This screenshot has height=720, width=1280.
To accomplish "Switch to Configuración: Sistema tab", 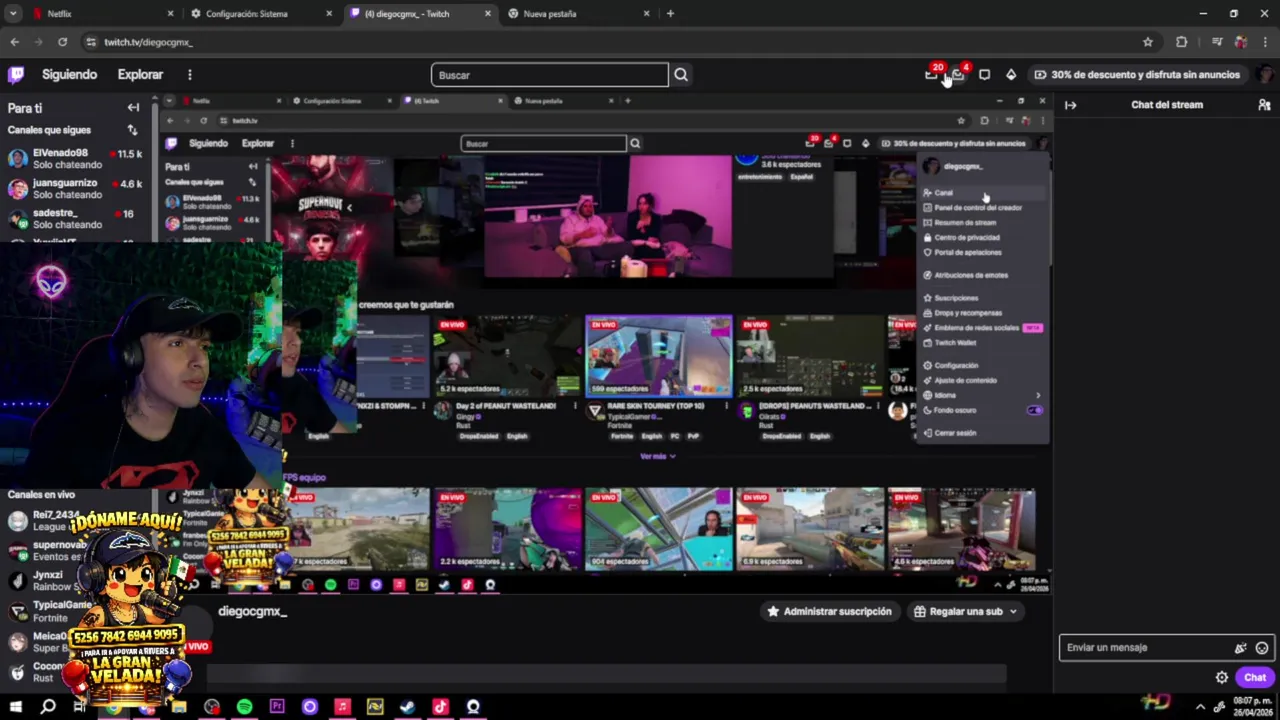I will pos(262,14).
